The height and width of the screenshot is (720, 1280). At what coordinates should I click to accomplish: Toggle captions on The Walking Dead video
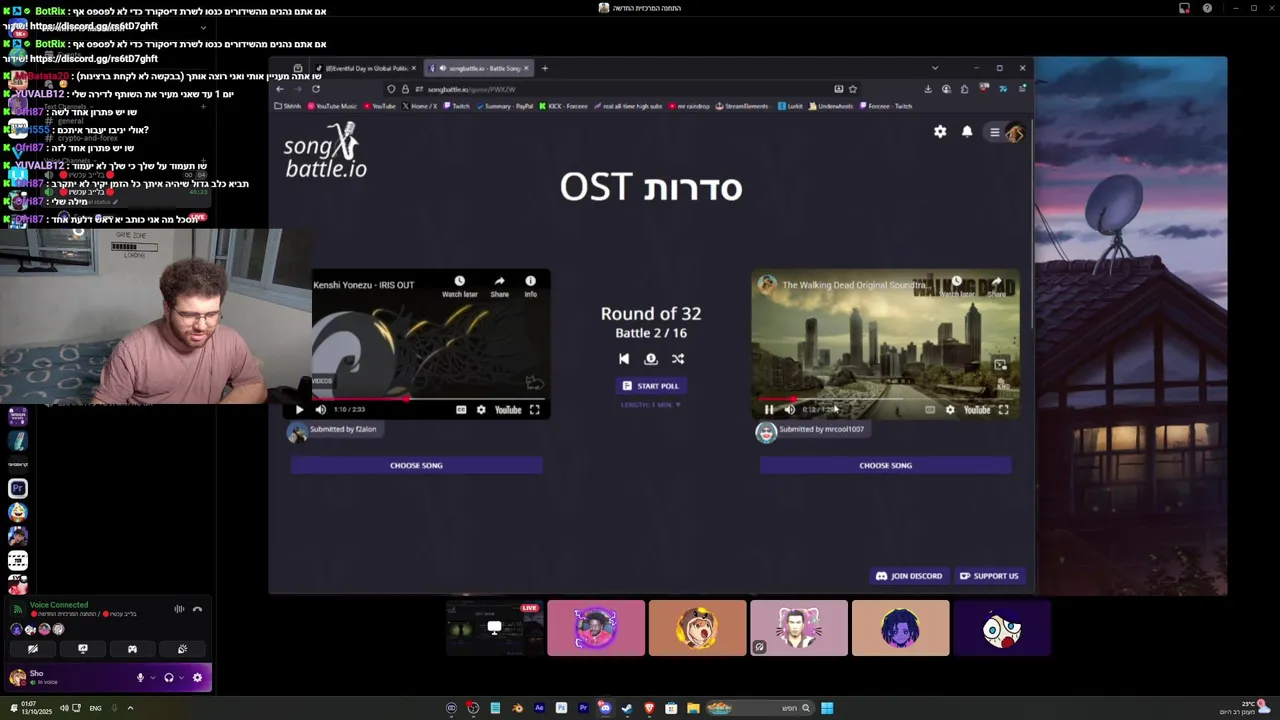930,410
